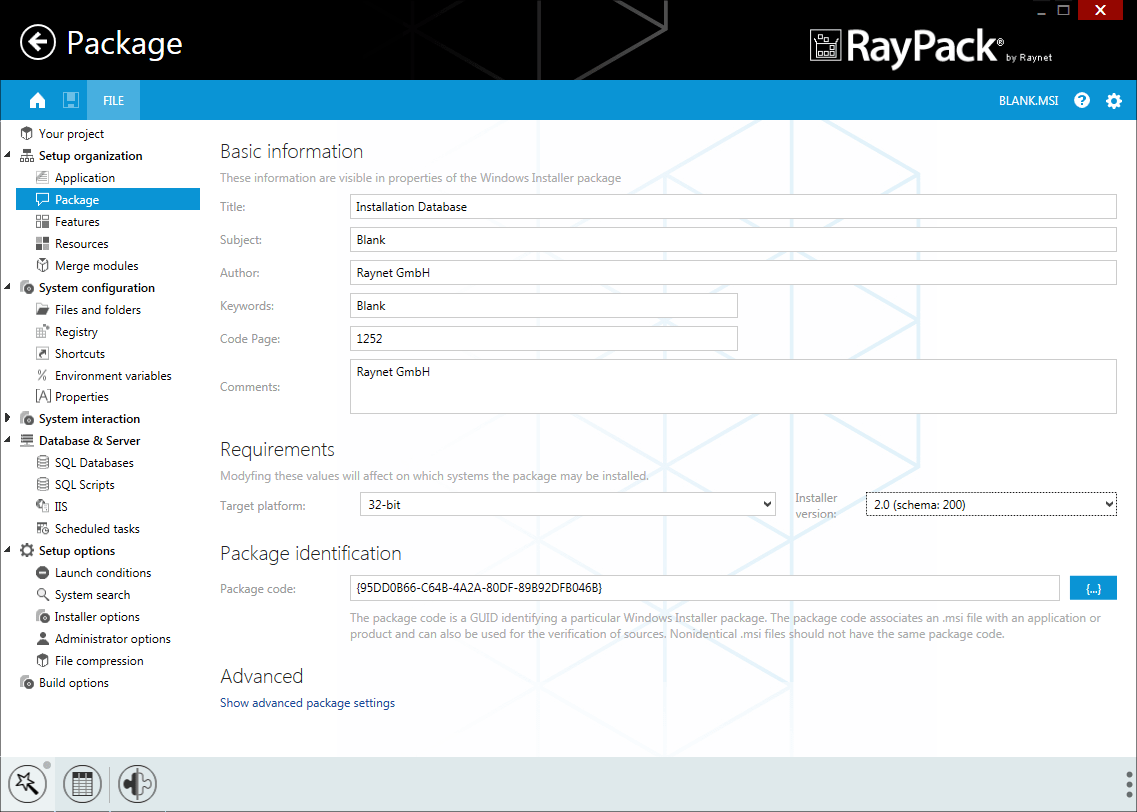Viewport: 1137px width, 812px height.
Task: Click the BLANK.MSI menu entry
Action: pos(1028,100)
